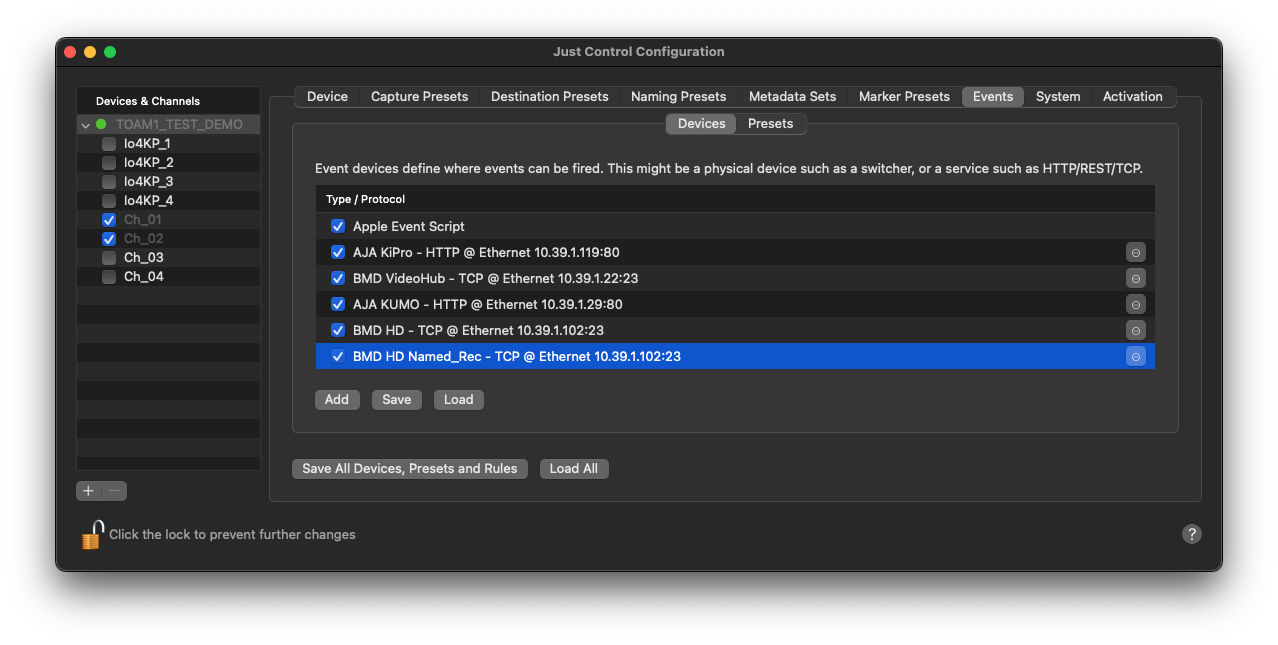Disable the AJA KiPro event device checkbox
Image resolution: width=1278 pixels, height=645 pixels.
(x=338, y=253)
